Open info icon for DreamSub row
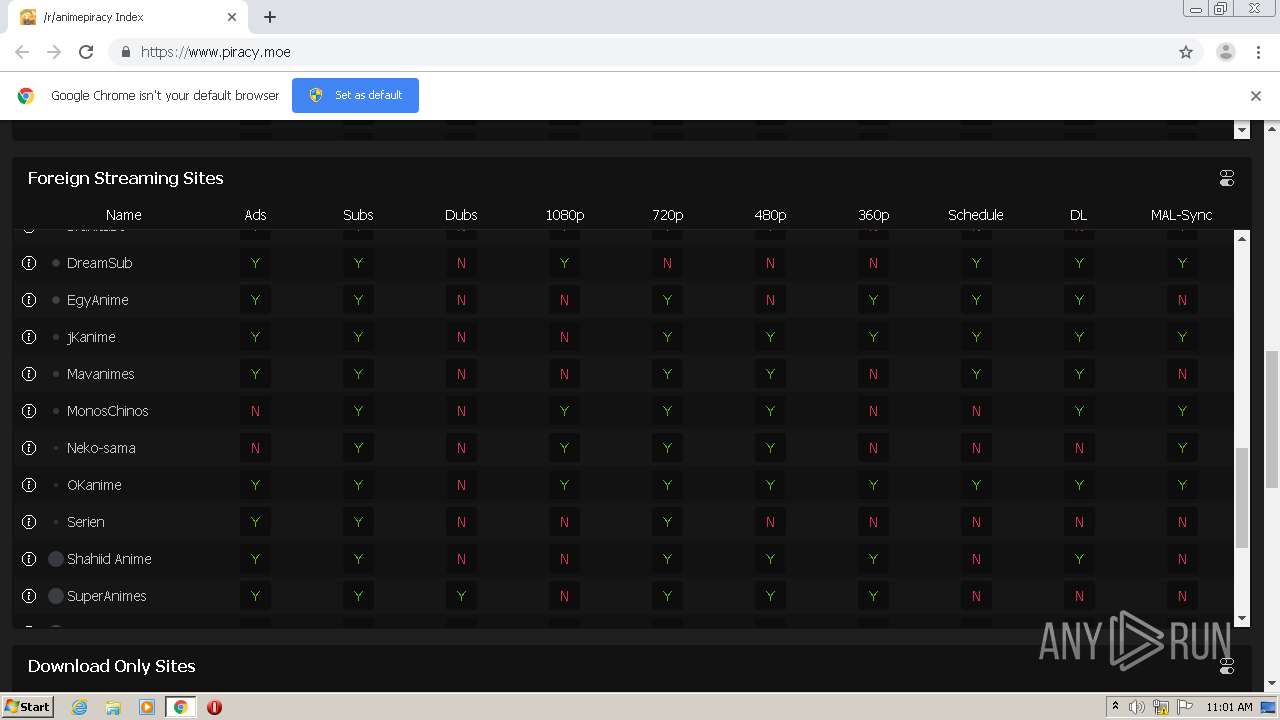1280x720 pixels. click(29, 263)
